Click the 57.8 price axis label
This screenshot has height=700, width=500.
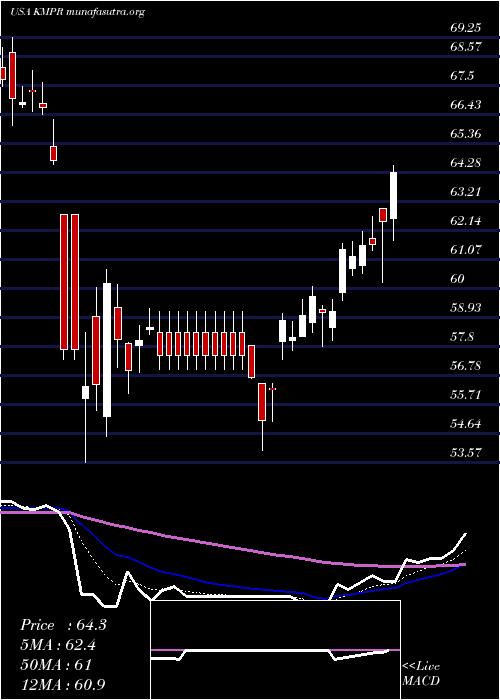(x=462, y=337)
